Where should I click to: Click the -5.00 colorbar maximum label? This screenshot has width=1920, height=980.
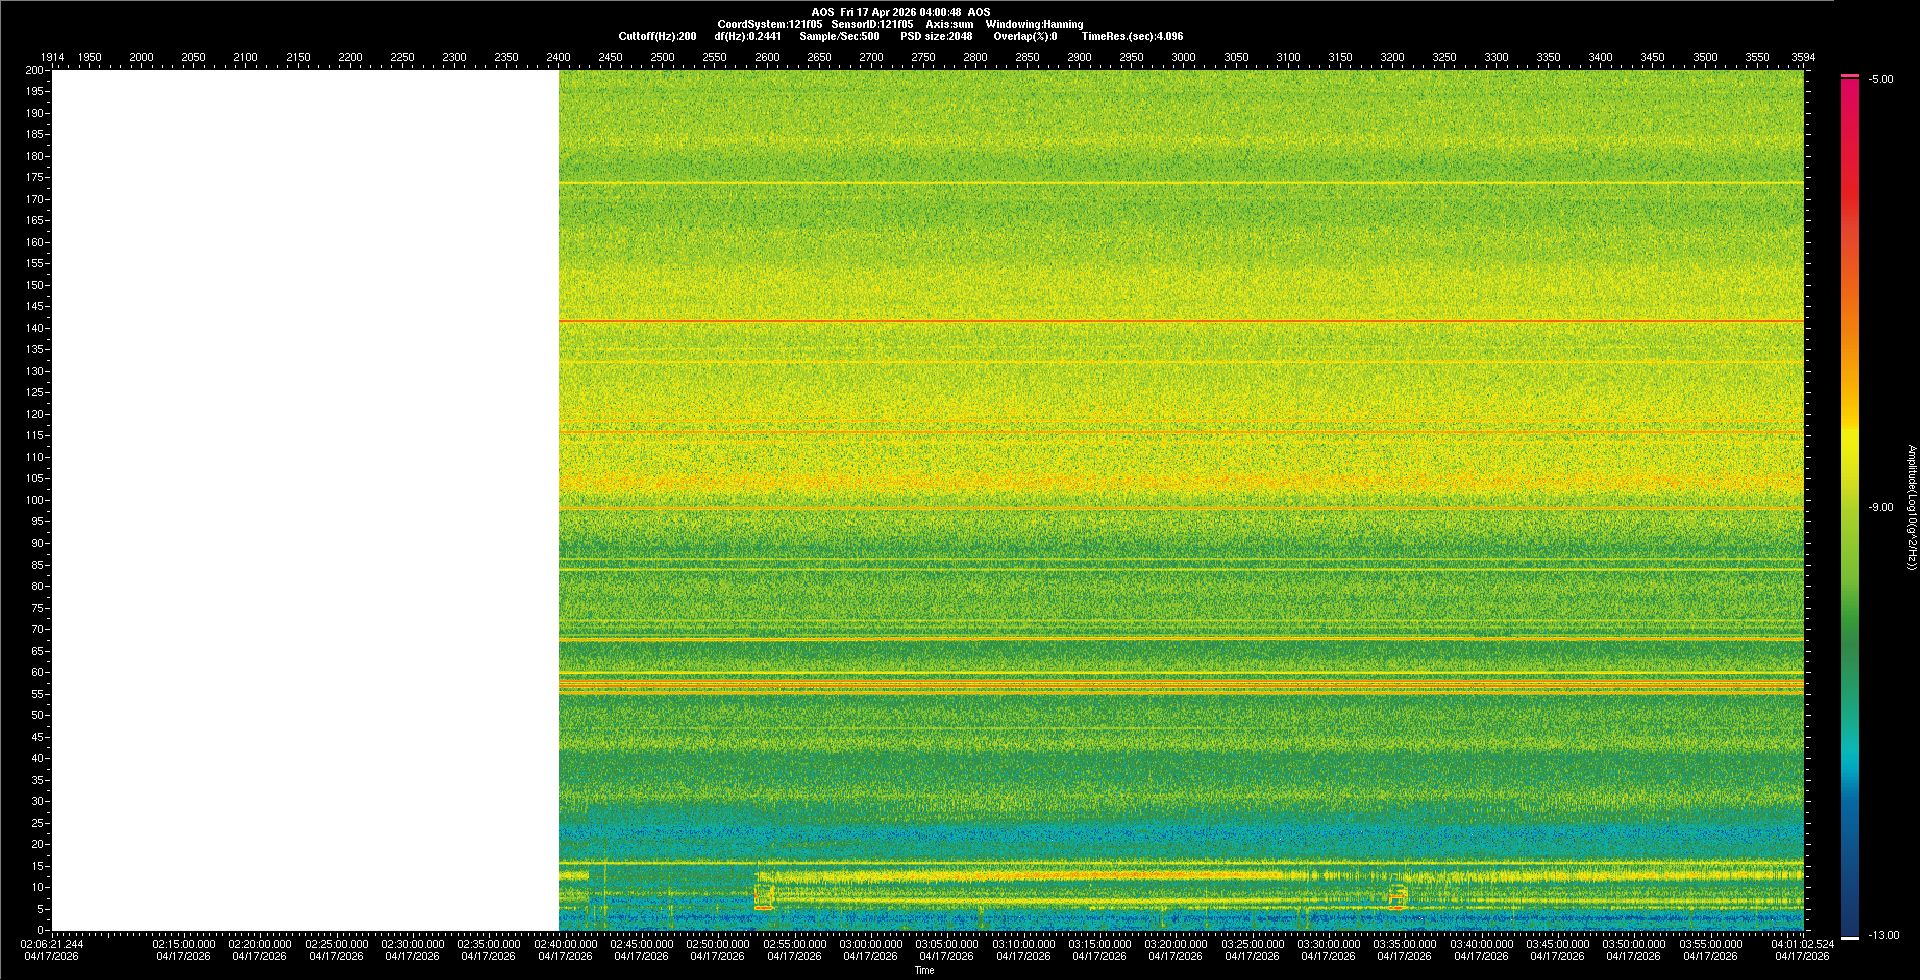click(1881, 79)
